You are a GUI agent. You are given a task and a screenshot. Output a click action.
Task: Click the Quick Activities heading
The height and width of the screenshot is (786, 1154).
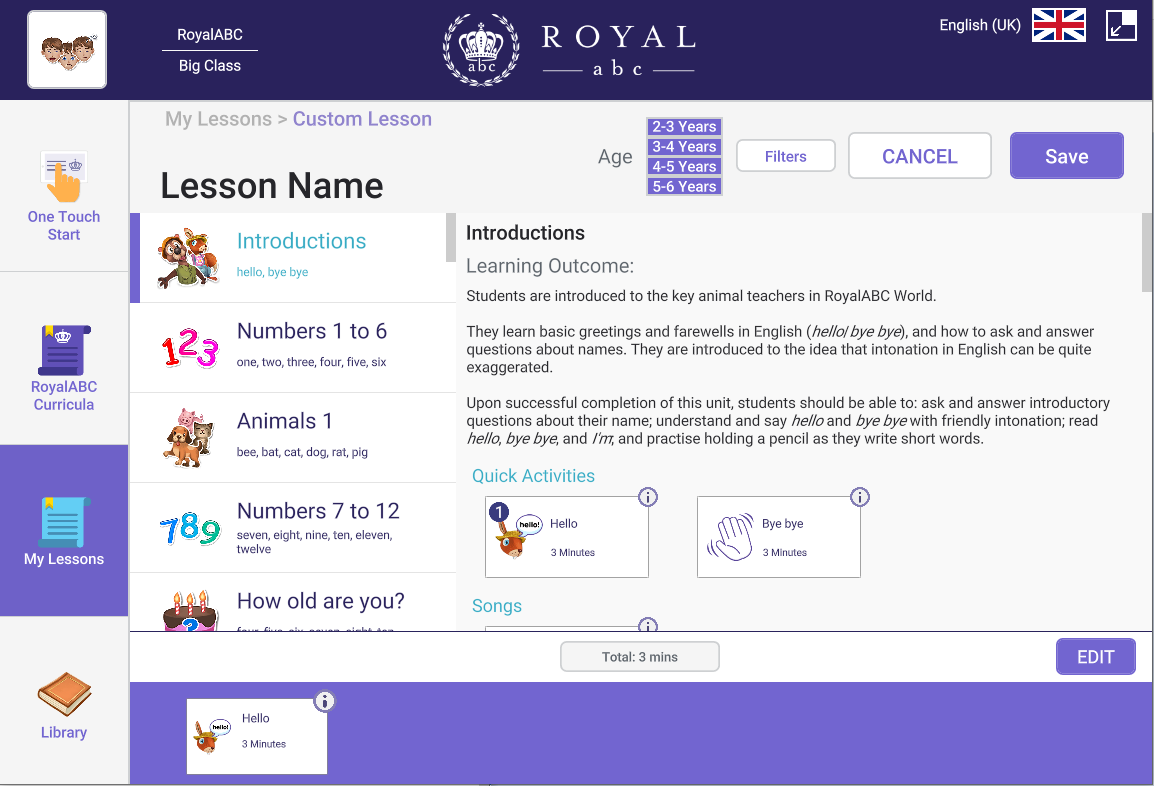533,476
